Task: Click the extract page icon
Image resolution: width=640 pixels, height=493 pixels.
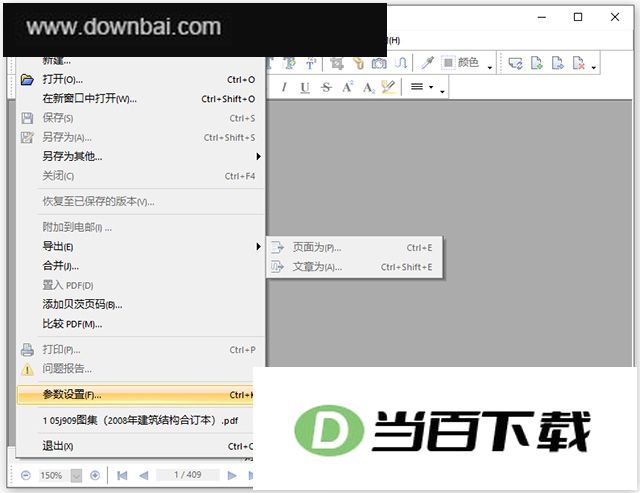Action: [558, 63]
